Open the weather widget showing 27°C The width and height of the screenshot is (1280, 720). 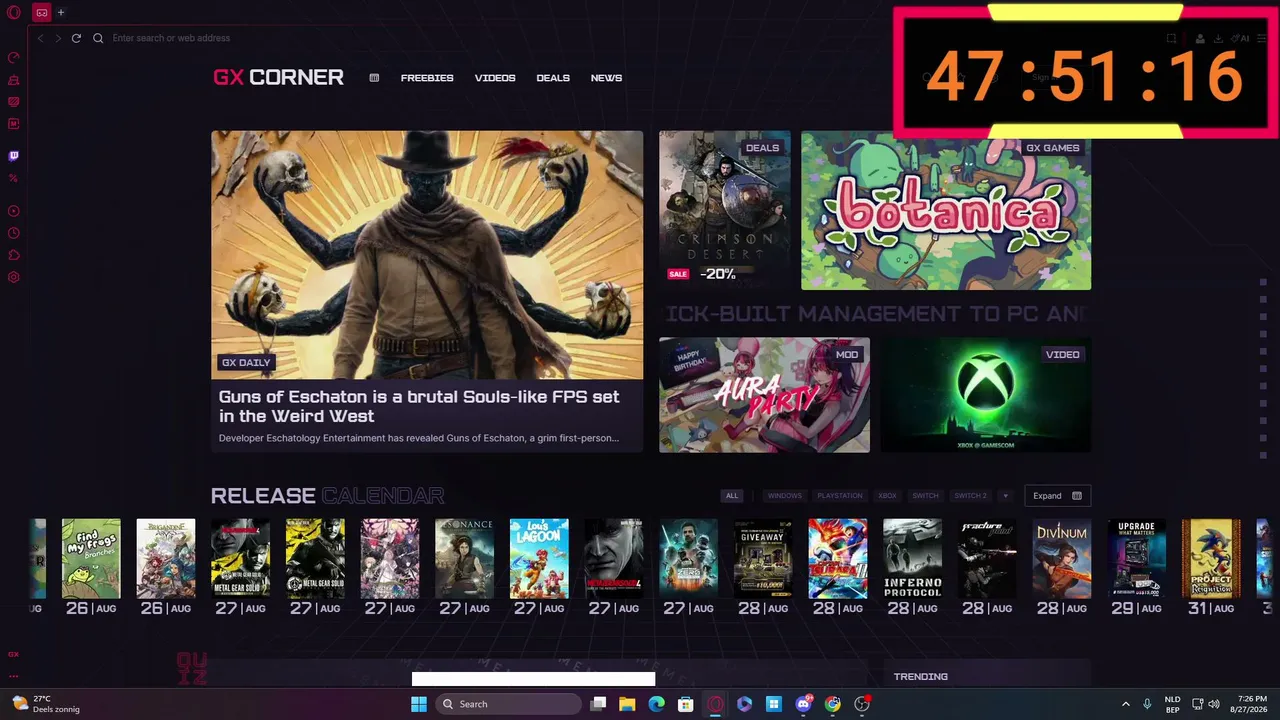click(45, 704)
